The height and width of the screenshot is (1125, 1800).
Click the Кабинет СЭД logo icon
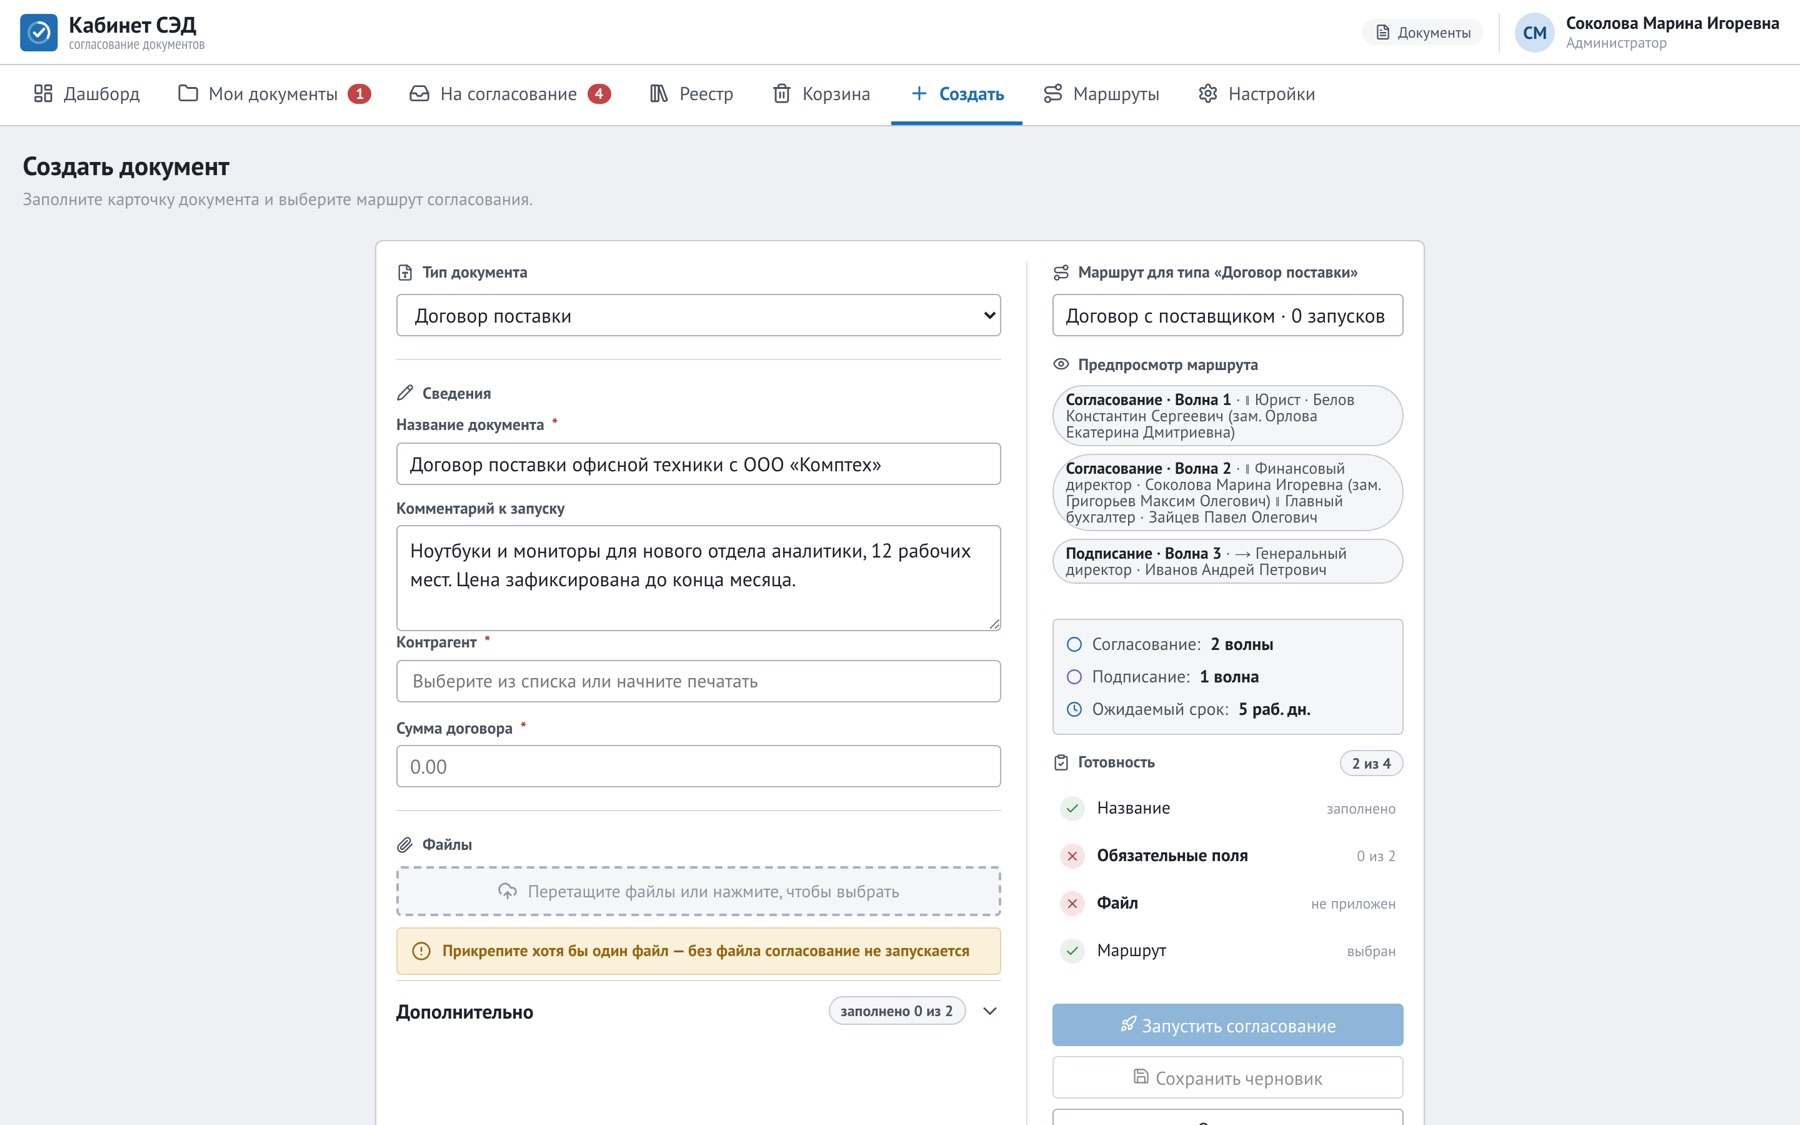pyautogui.click(x=39, y=32)
